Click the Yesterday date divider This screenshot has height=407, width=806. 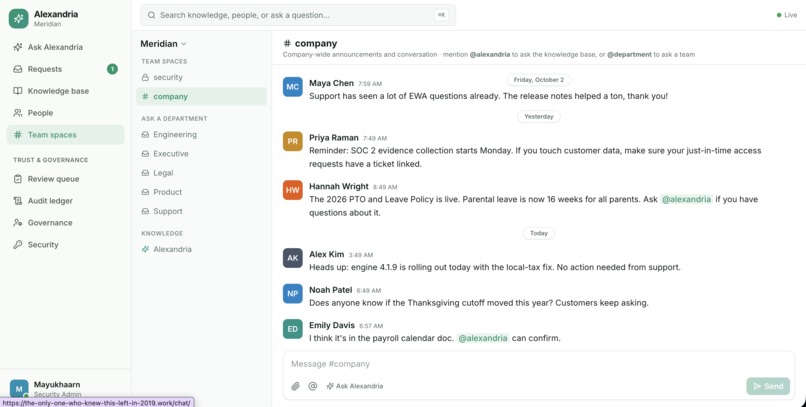click(539, 117)
